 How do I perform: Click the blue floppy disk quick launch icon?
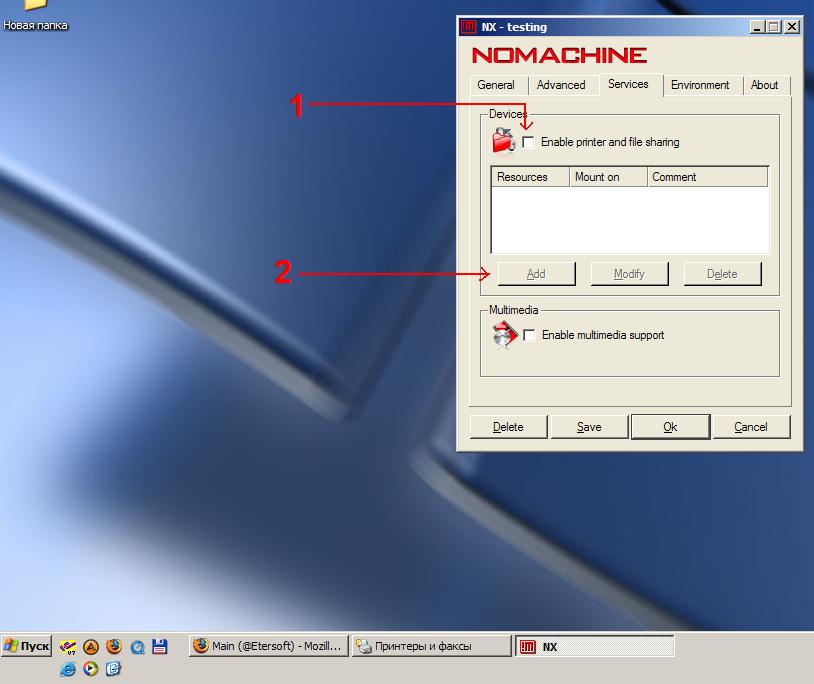coord(159,647)
